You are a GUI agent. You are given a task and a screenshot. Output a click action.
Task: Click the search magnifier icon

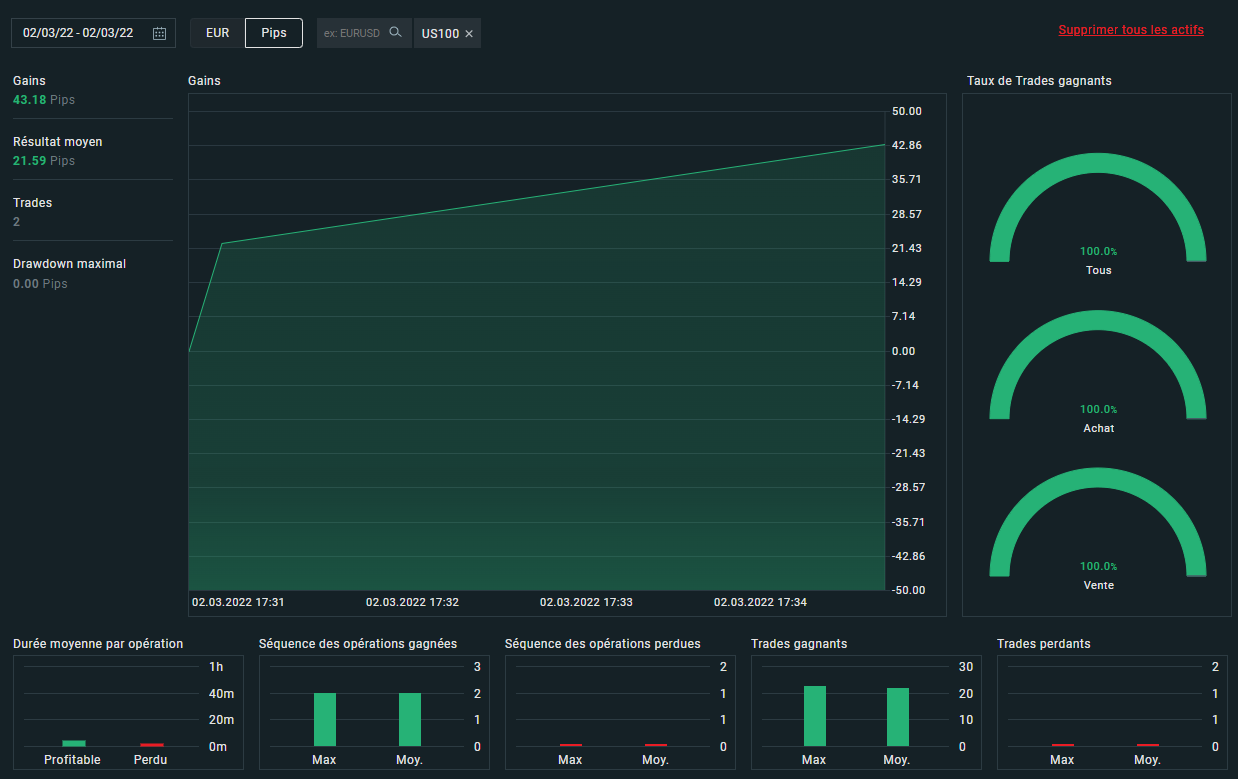coord(395,33)
